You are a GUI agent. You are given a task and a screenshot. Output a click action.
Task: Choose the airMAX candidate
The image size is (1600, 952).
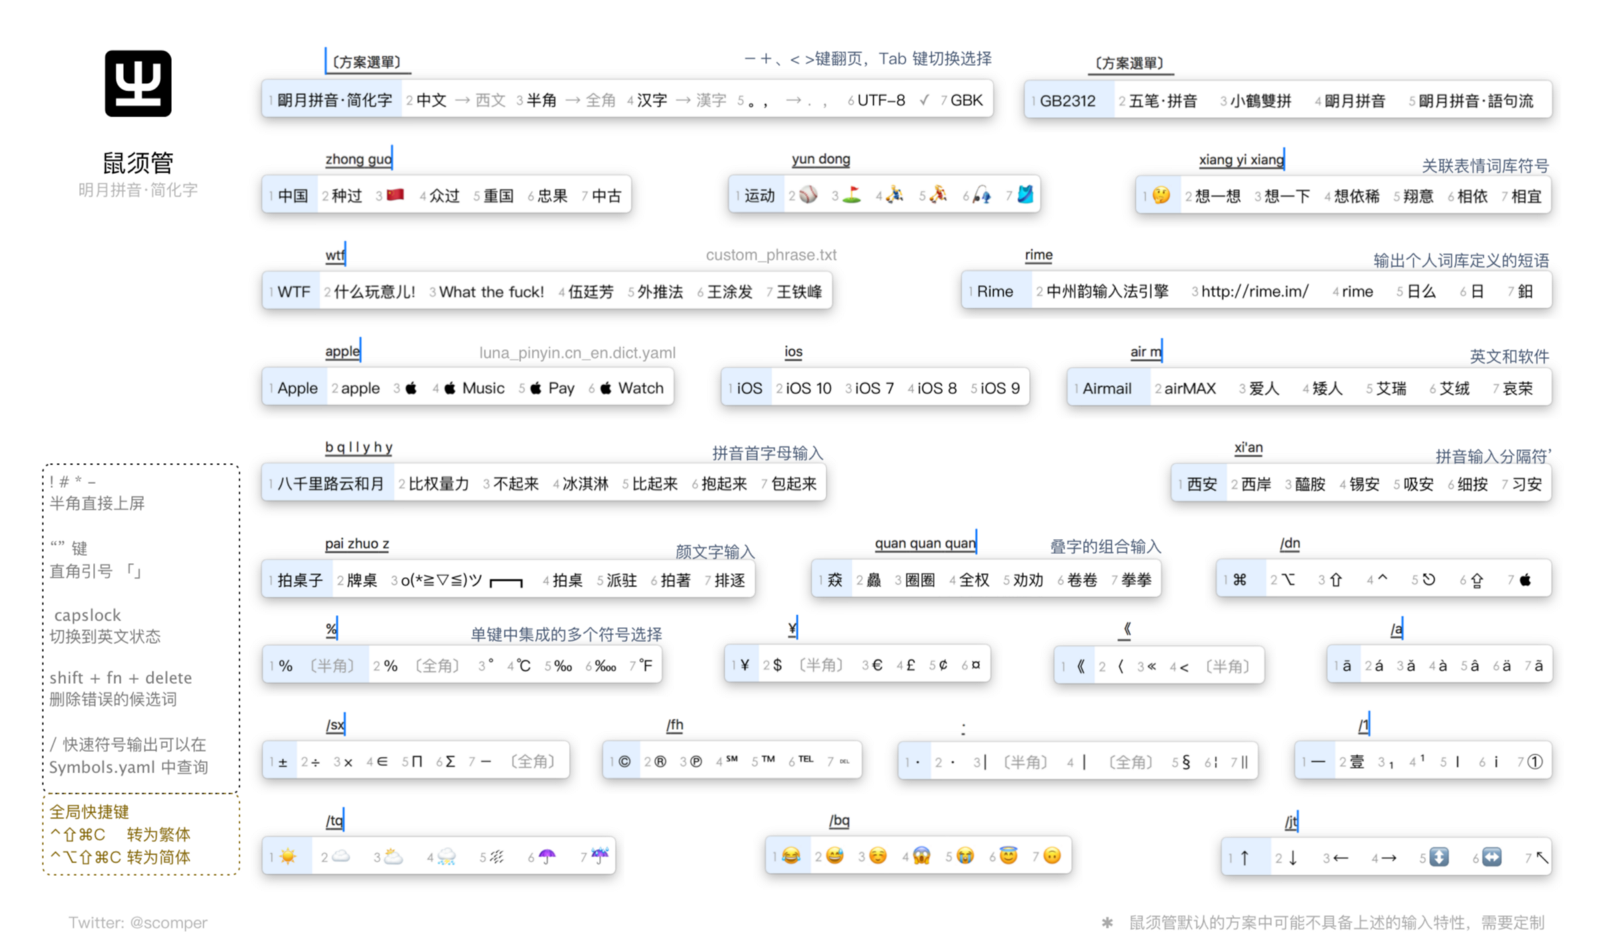click(1190, 388)
